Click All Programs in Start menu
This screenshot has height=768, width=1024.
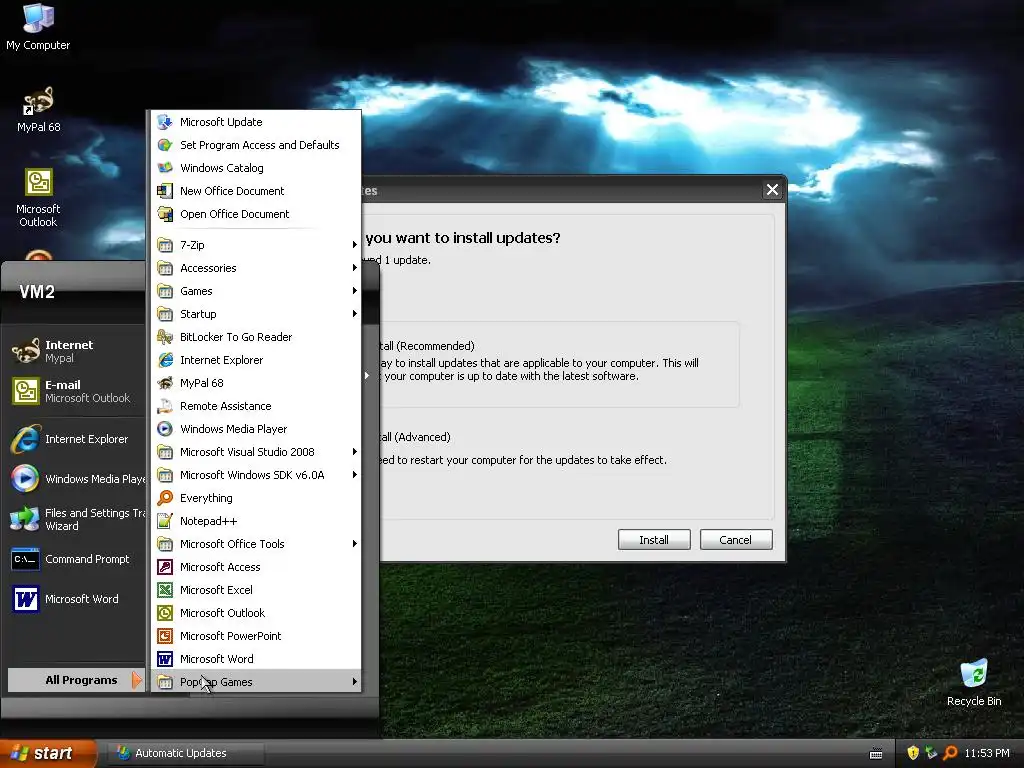76,680
